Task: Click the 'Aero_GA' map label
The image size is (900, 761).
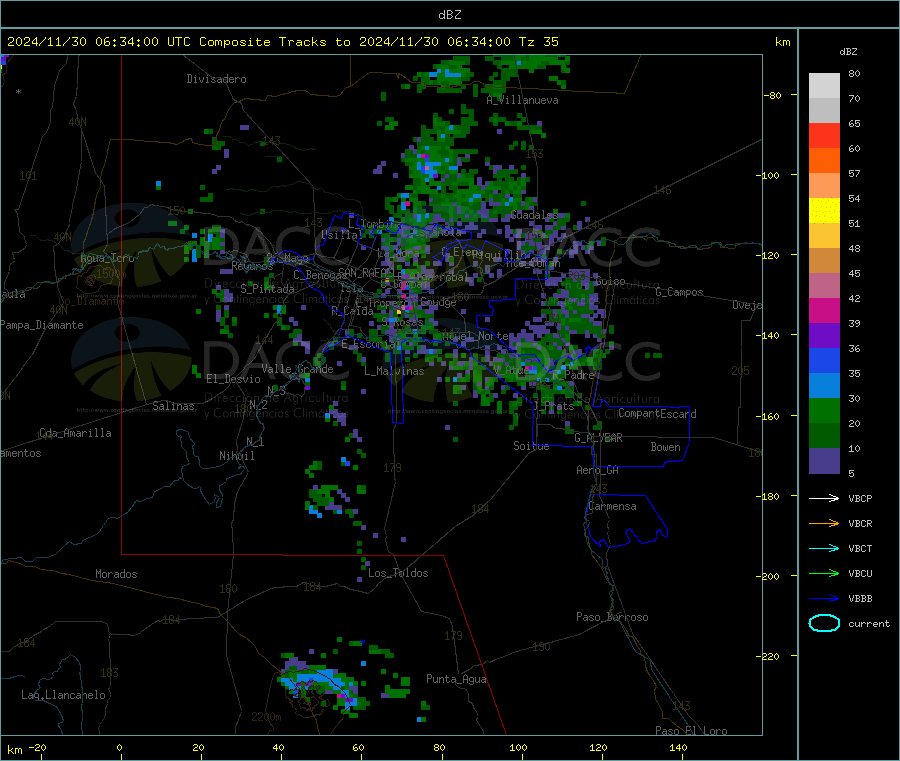Action: pos(597,470)
